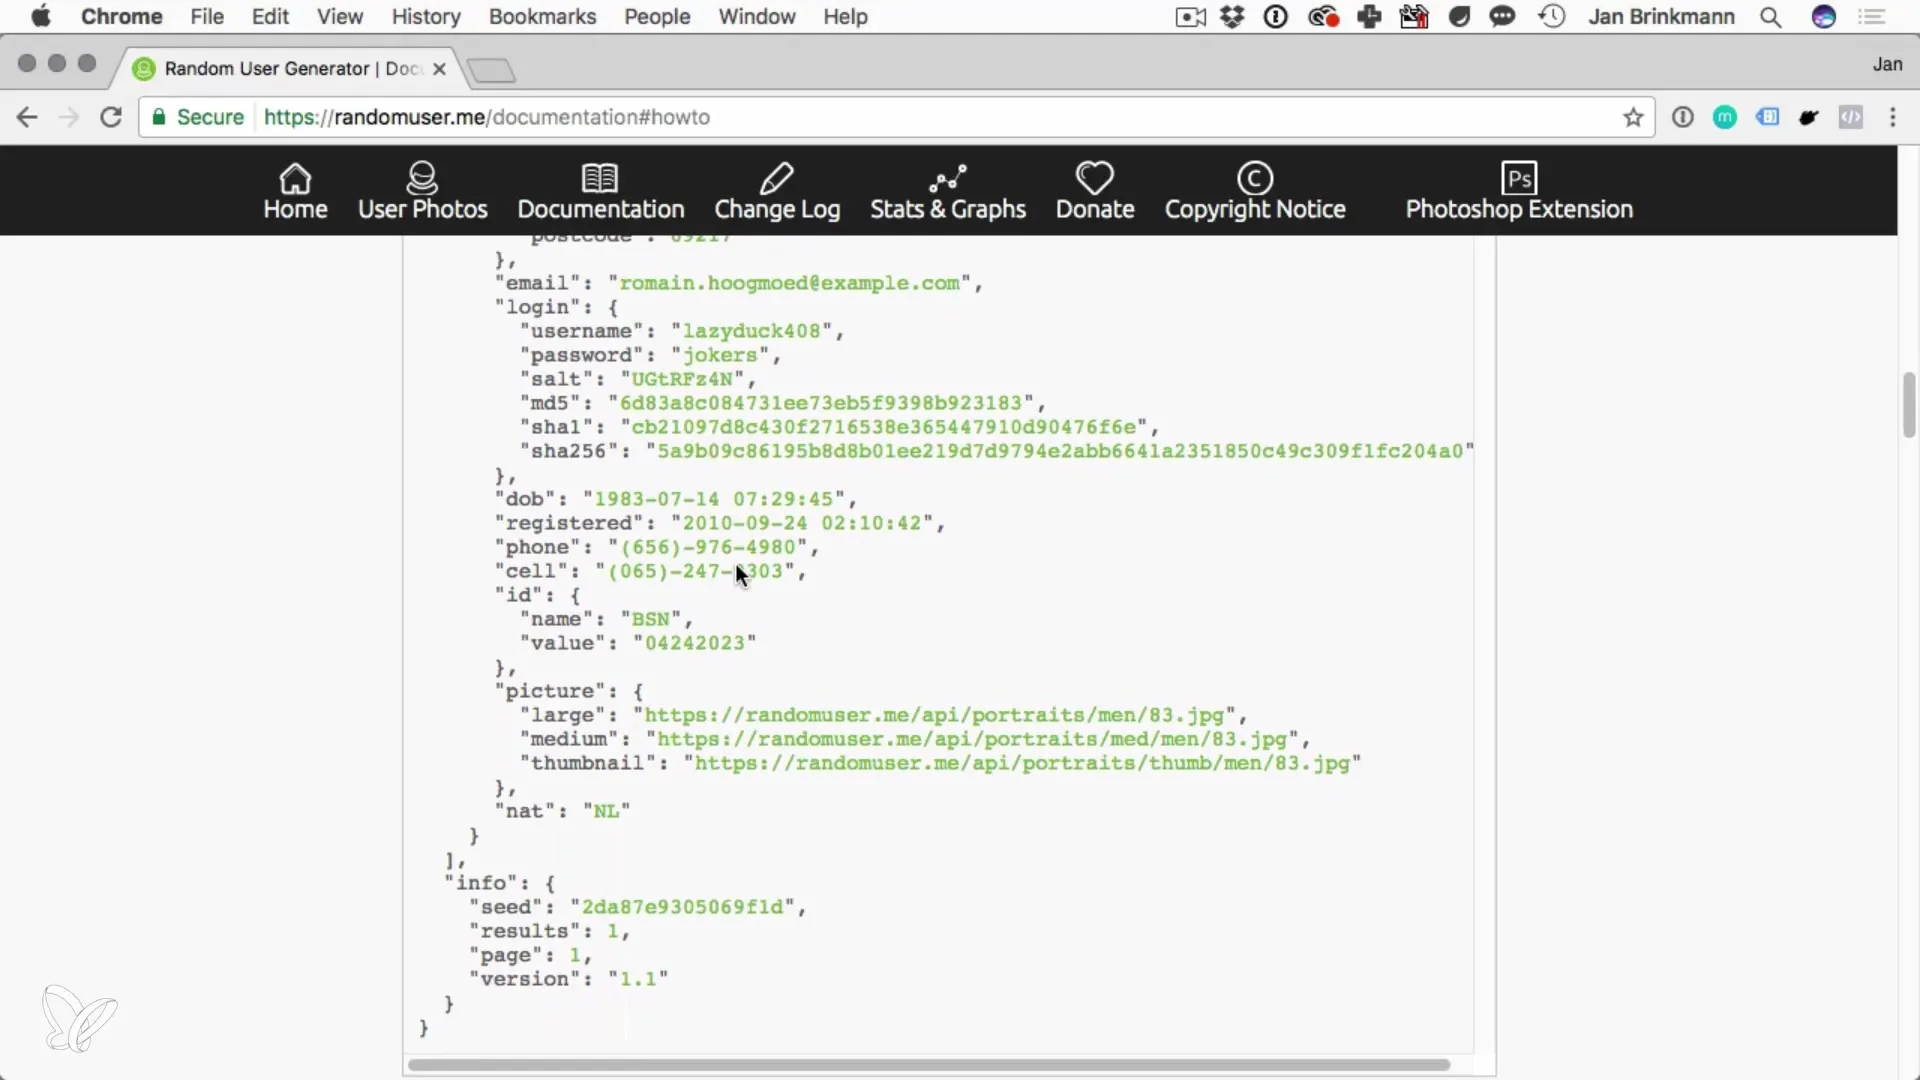
Task: Go forward in browser history
Action: [69, 117]
